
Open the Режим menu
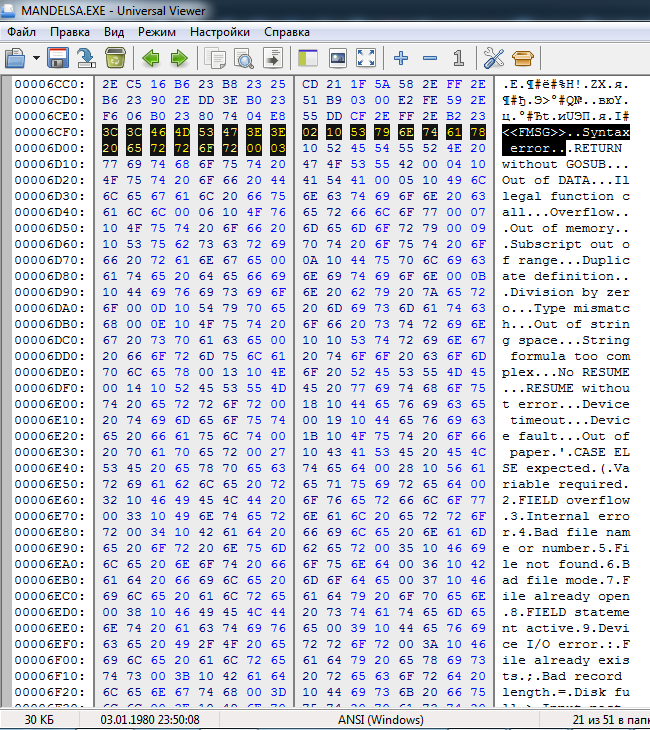(156, 32)
